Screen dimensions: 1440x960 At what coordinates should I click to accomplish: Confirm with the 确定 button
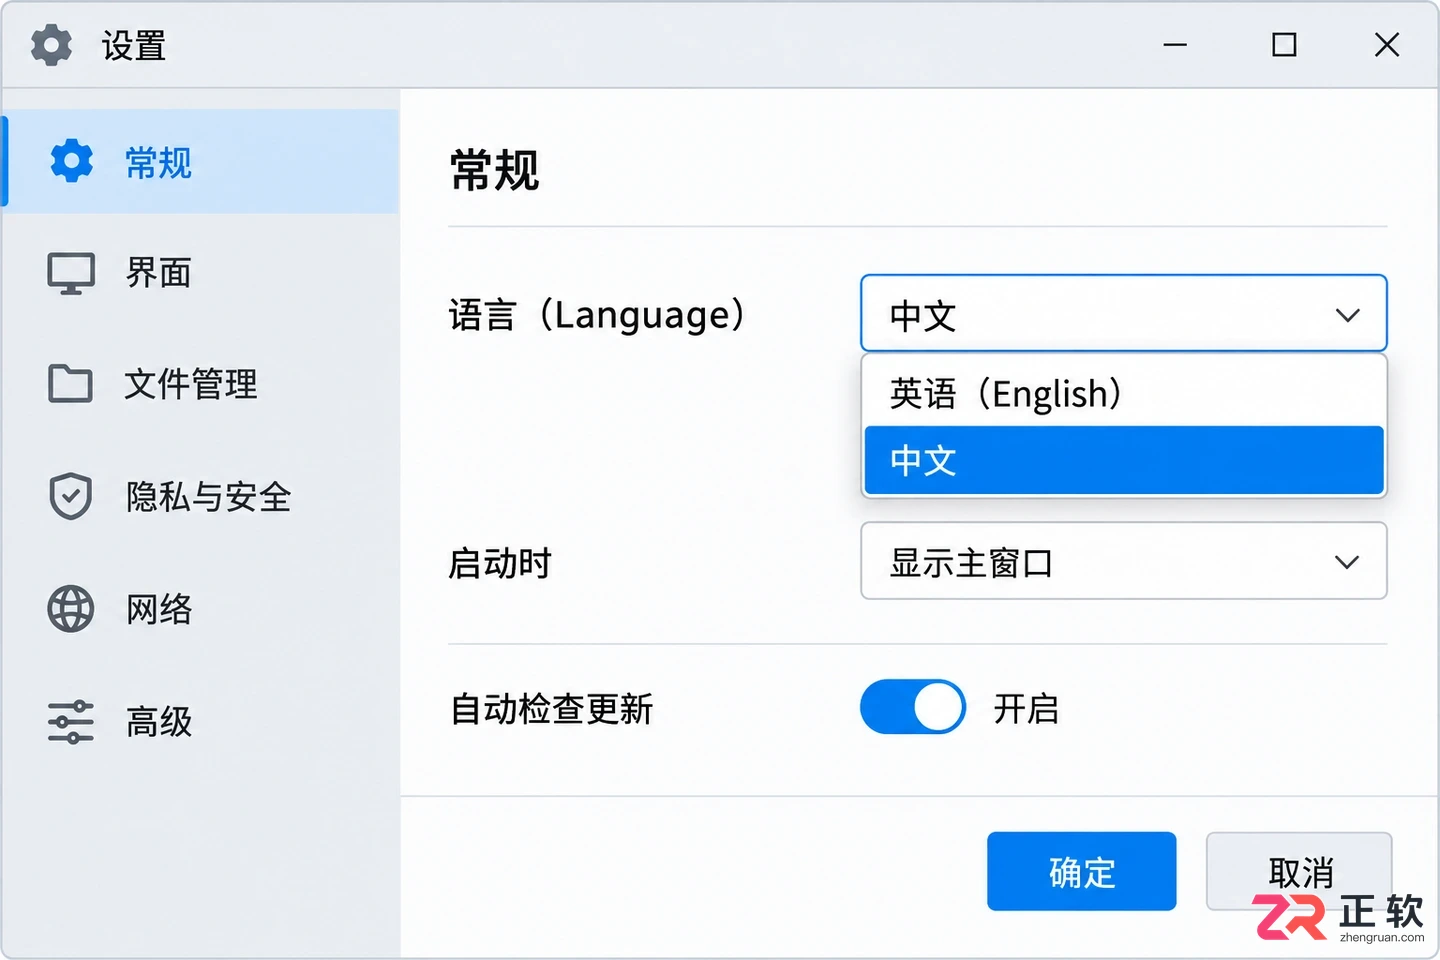(1082, 871)
